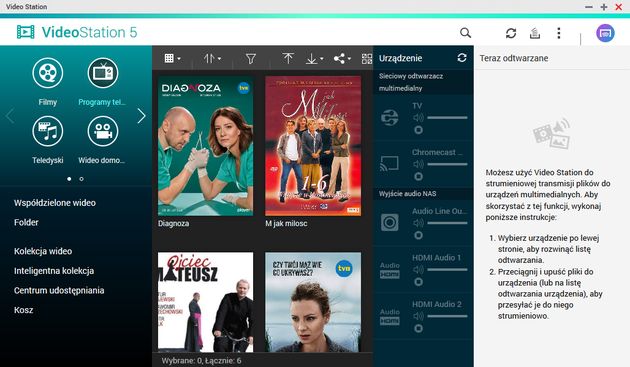Open Inteligentna kolekcja in the sidebar
This screenshot has width=630, height=367.
point(54,271)
